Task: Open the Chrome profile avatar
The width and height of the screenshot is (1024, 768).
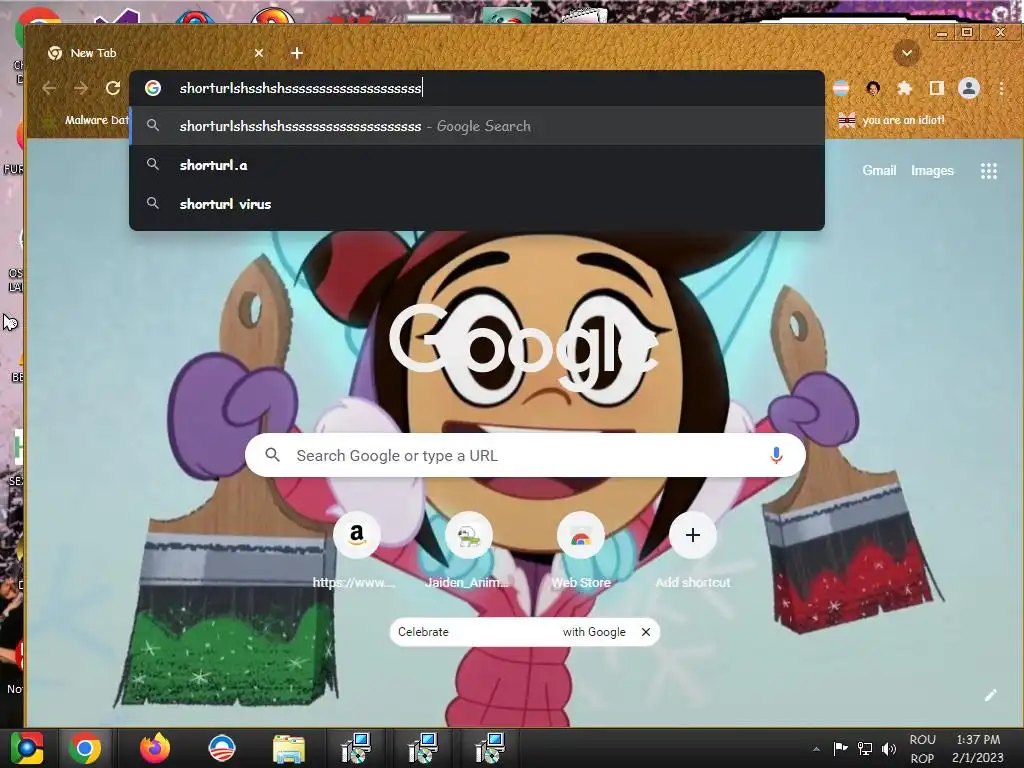Action: click(x=968, y=88)
